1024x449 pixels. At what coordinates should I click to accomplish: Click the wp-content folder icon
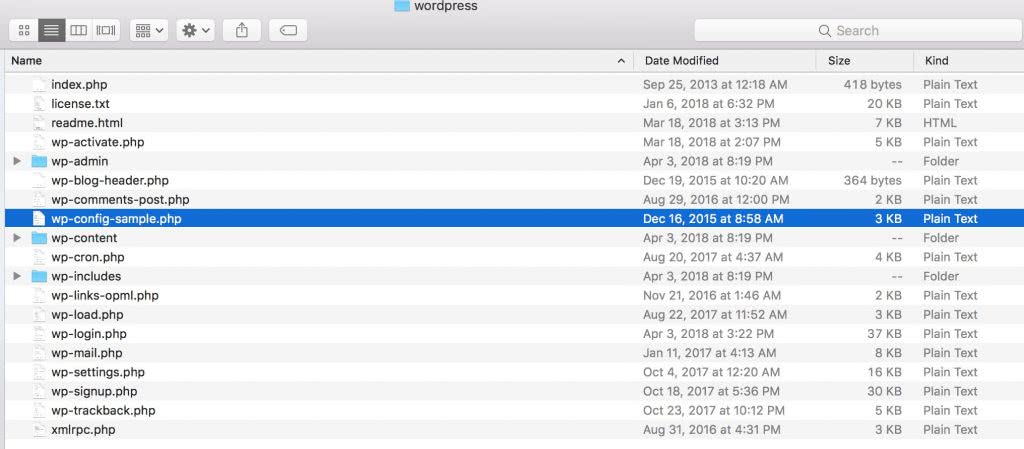[x=39, y=238]
